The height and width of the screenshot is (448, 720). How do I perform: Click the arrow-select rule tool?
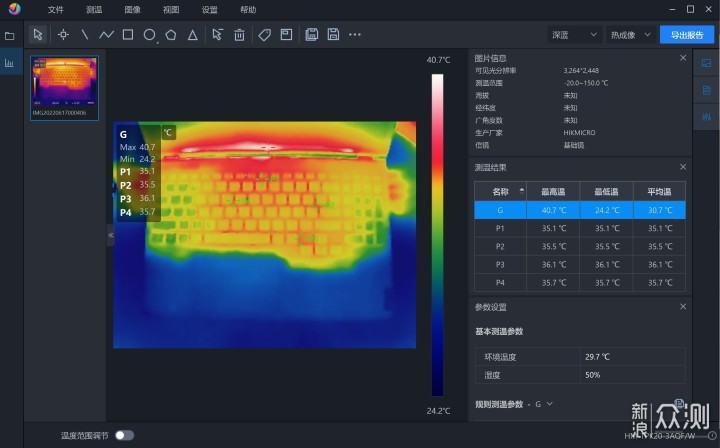click(217, 34)
